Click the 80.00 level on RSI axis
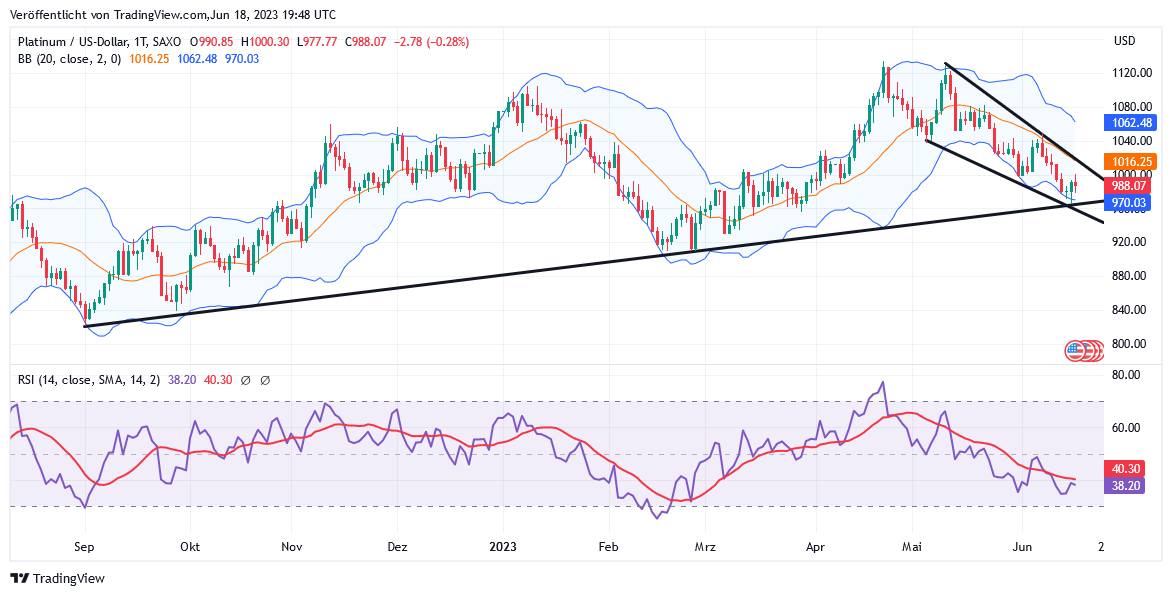 (x=1127, y=375)
